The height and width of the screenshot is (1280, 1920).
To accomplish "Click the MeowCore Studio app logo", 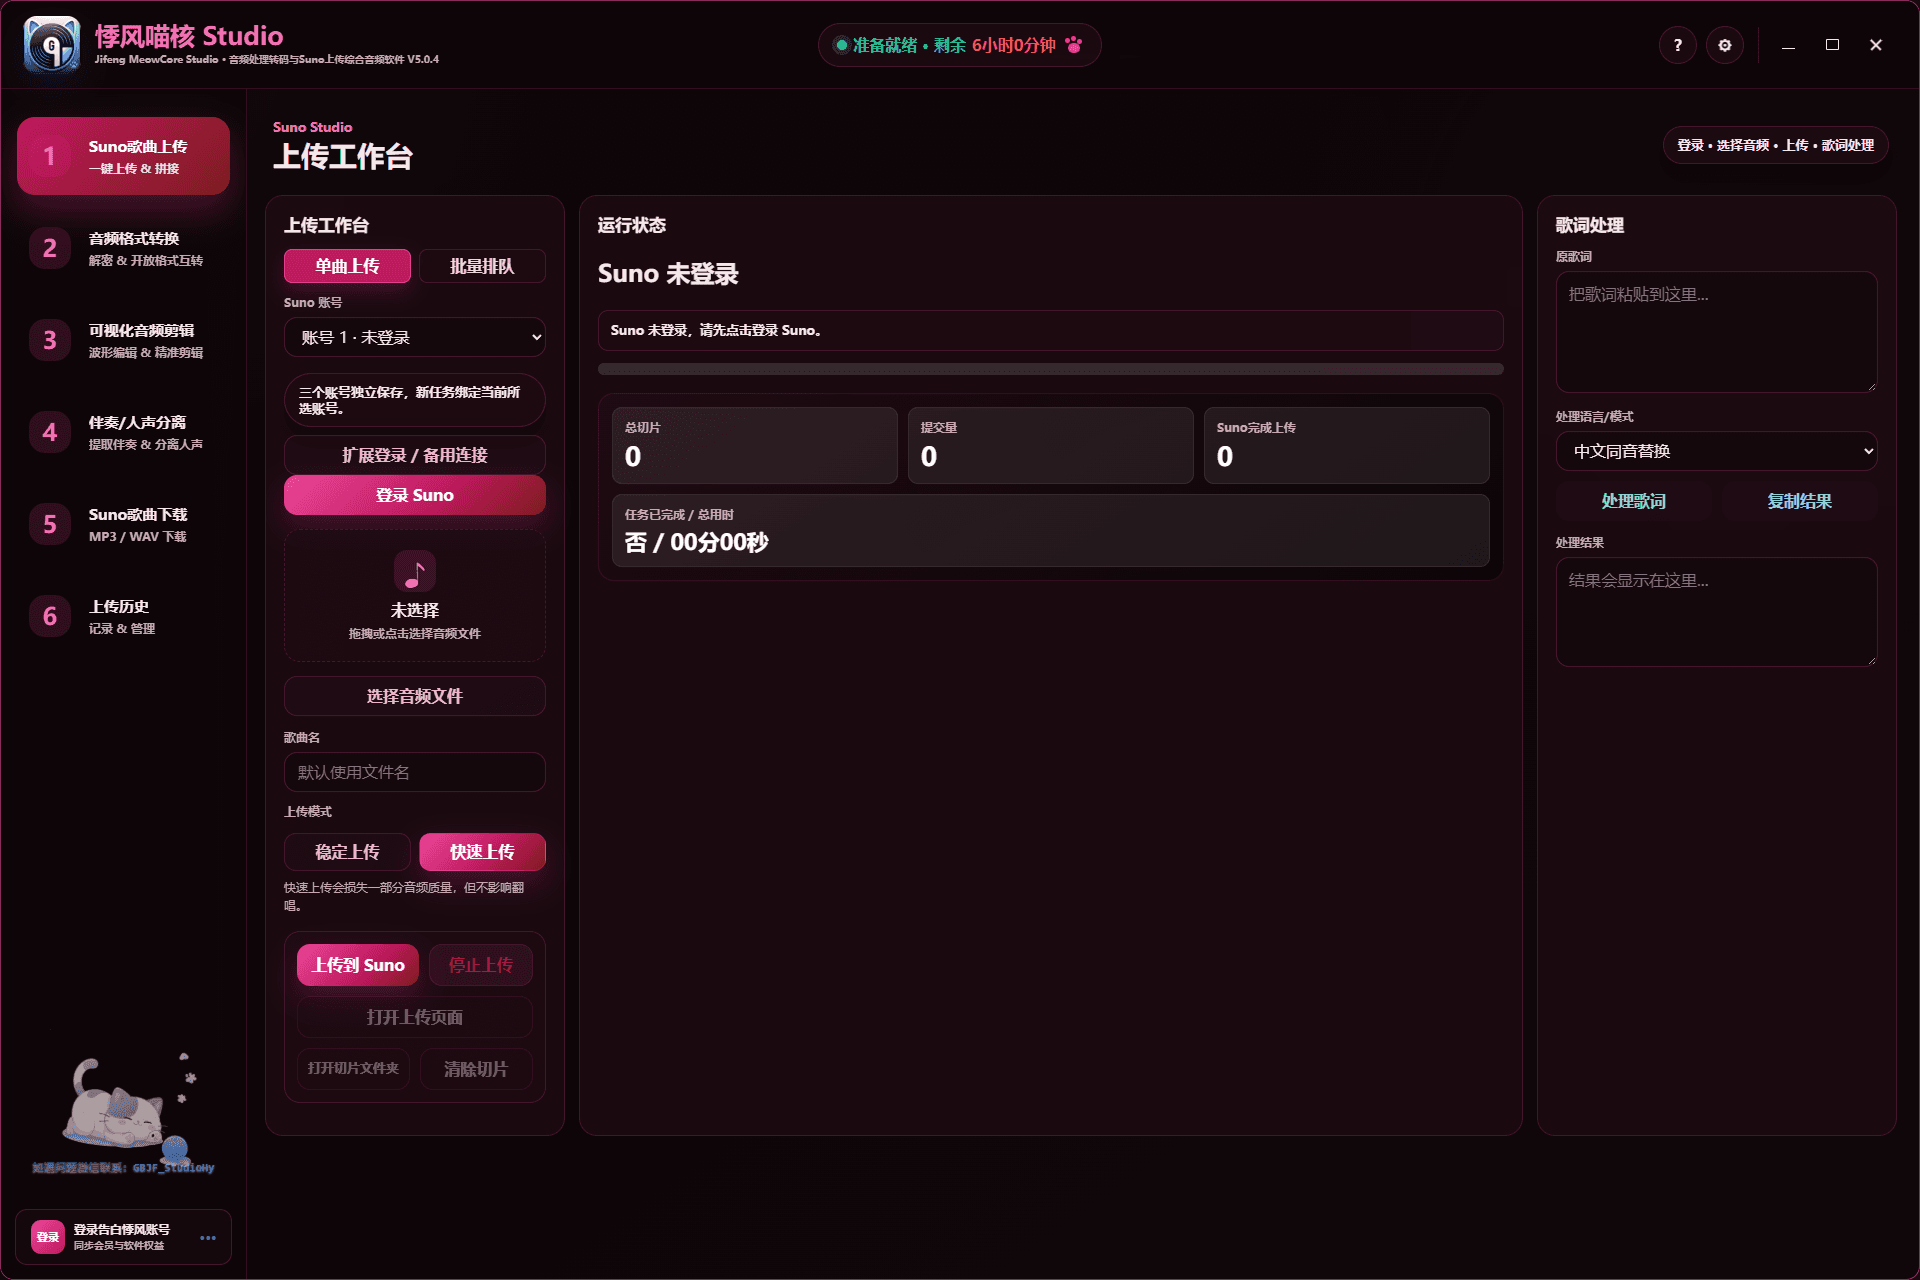I will [x=51, y=45].
